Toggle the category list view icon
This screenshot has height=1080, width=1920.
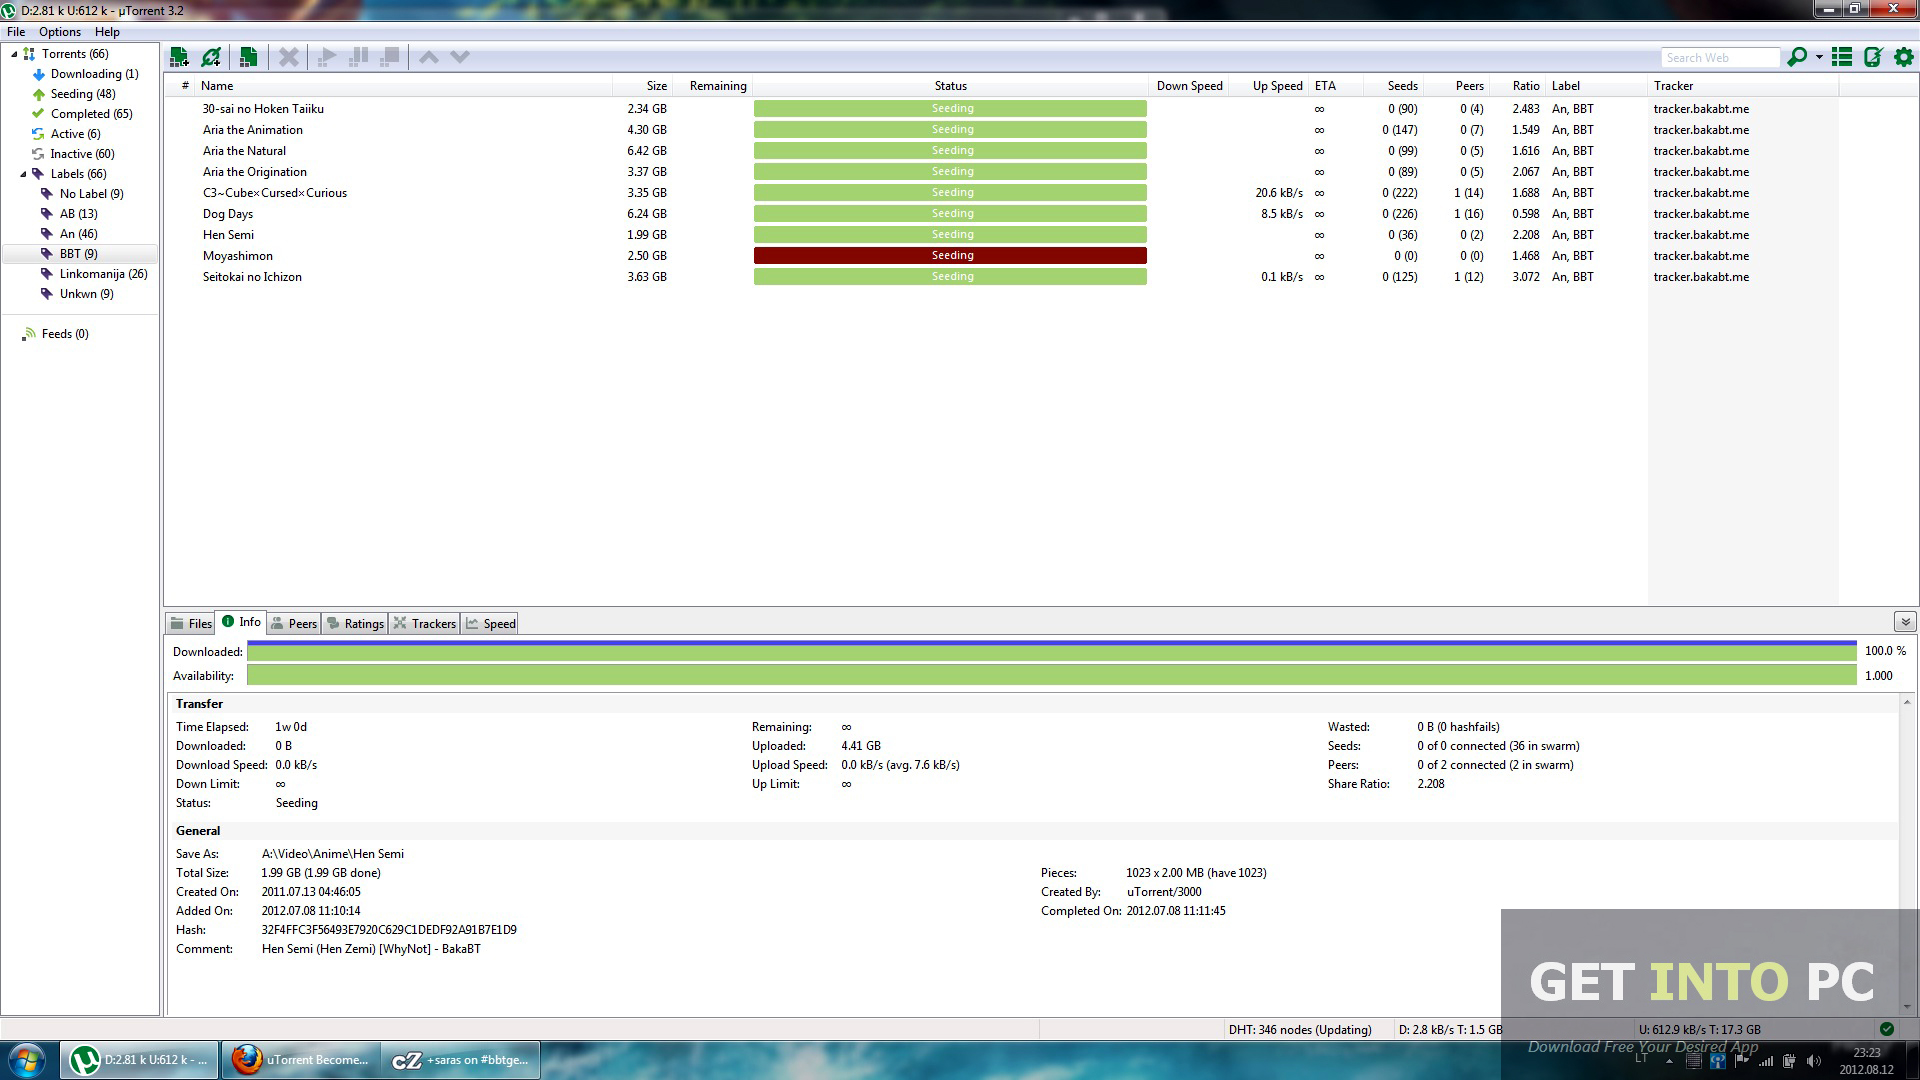tap(1842, 57)
